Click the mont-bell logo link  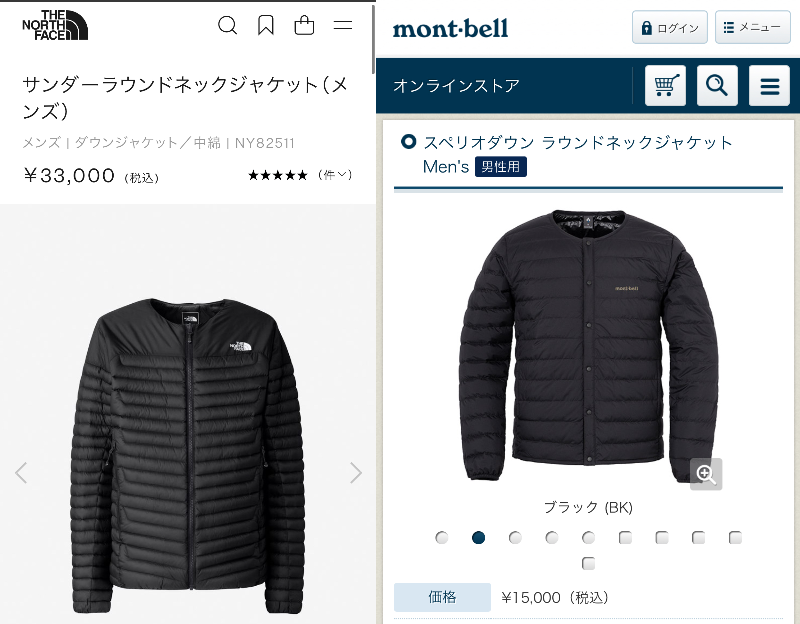[451, 28]
